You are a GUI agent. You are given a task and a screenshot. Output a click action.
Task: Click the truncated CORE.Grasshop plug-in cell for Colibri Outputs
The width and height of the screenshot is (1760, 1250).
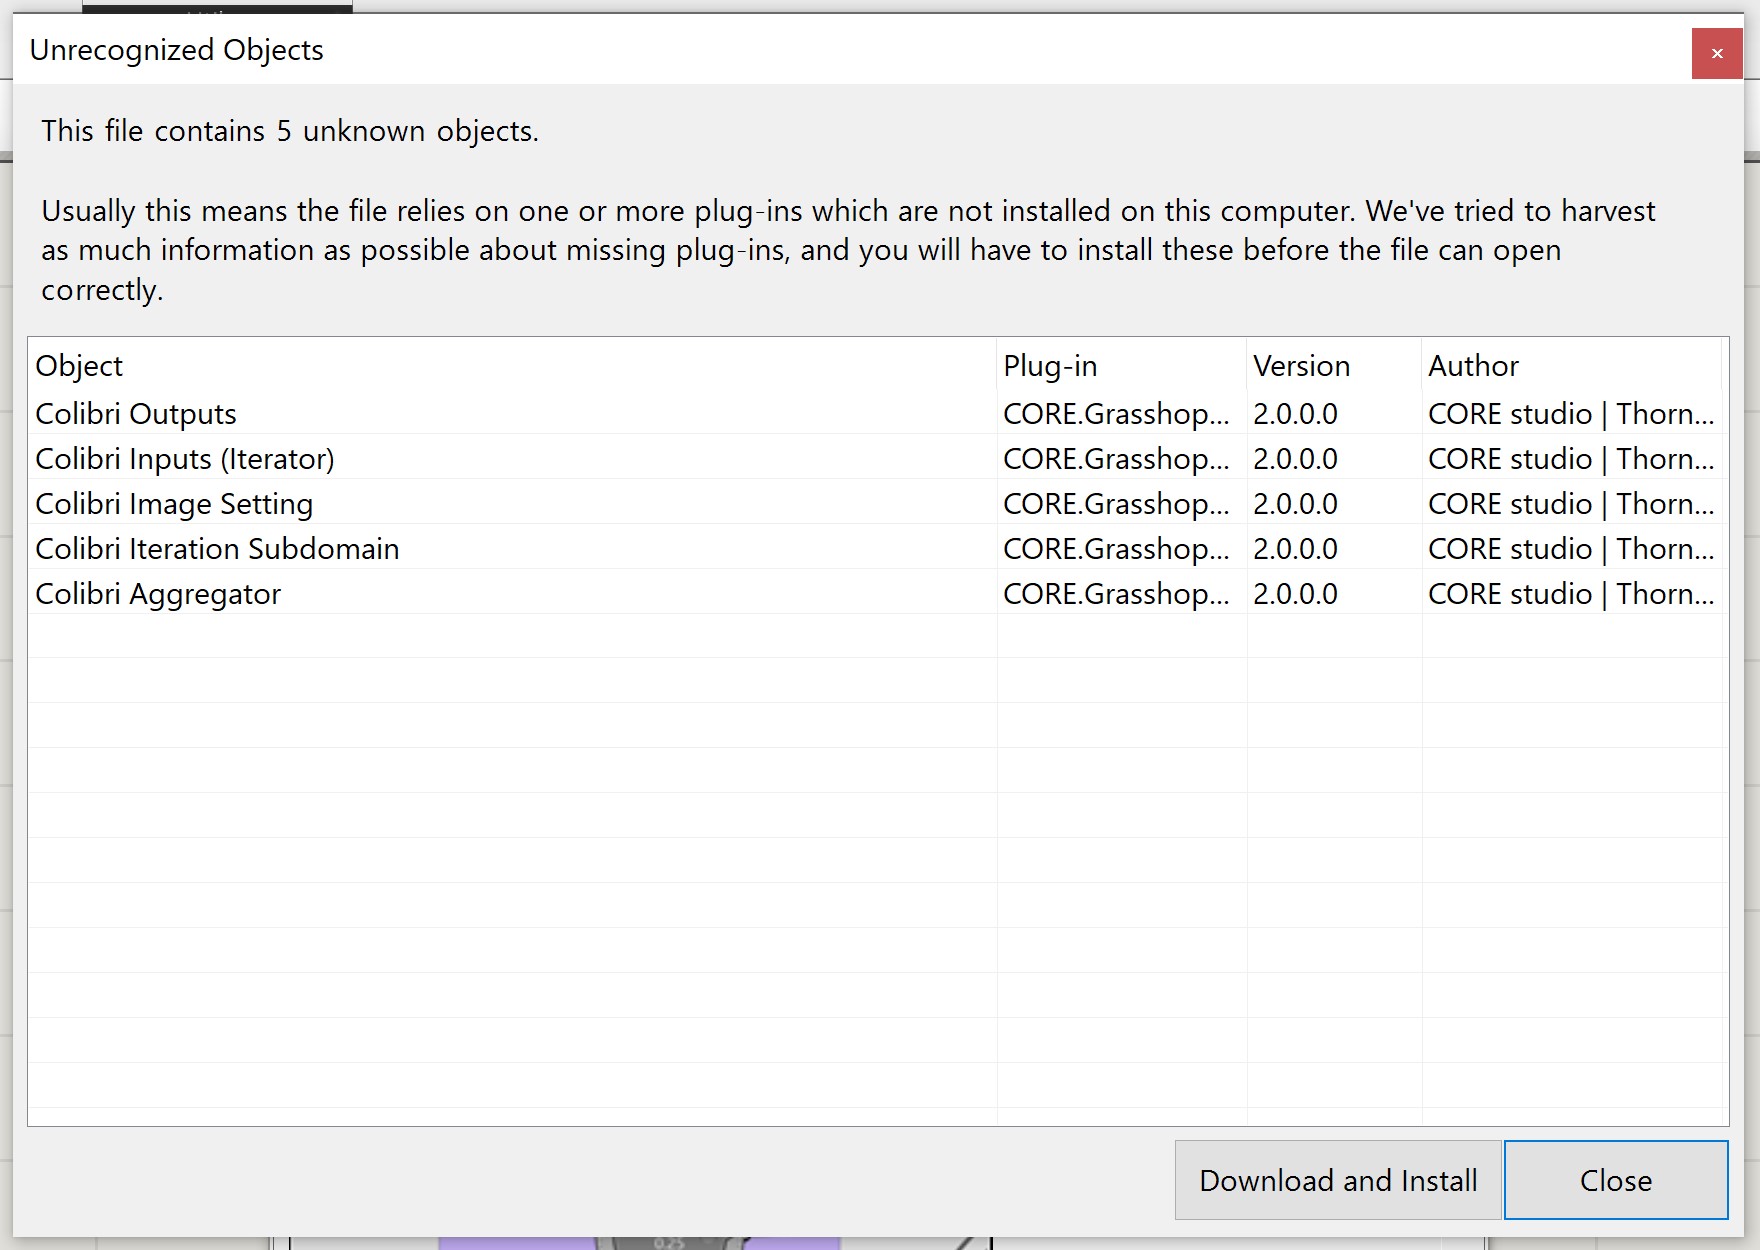pos(1117,413)
